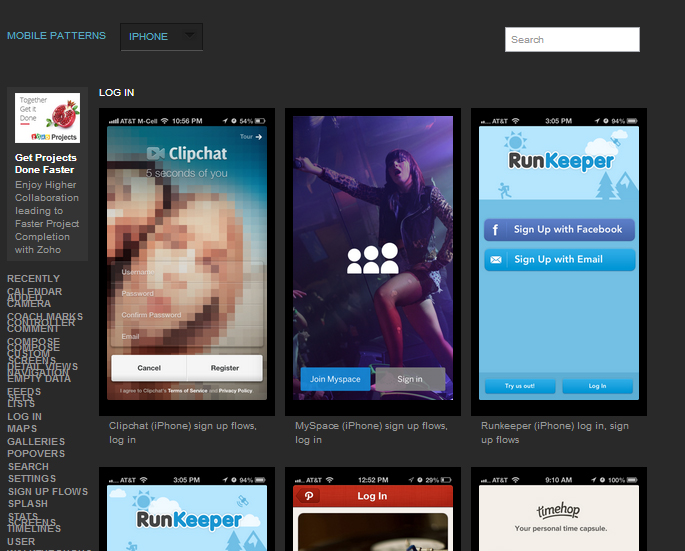Select RECENTLY ADDED category in sidebar
The width and height of the screenshot is (685, 551).
coord(33,279)
